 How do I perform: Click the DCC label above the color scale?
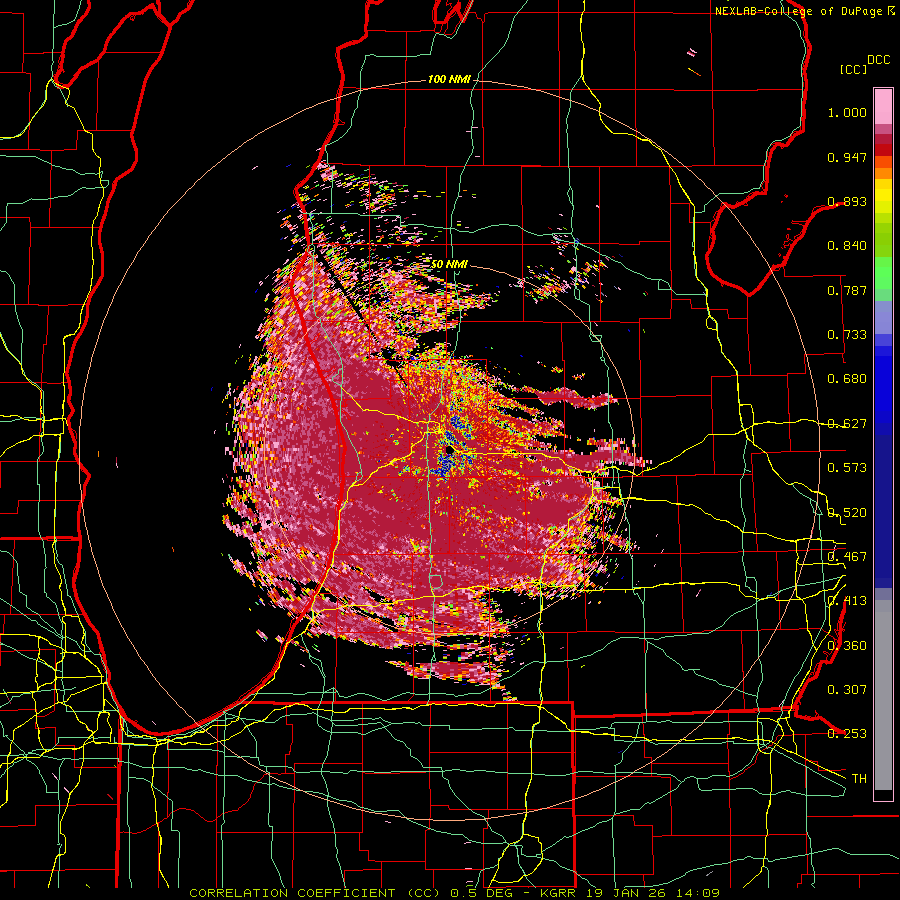pyautogui.click(x=878, y=60)
